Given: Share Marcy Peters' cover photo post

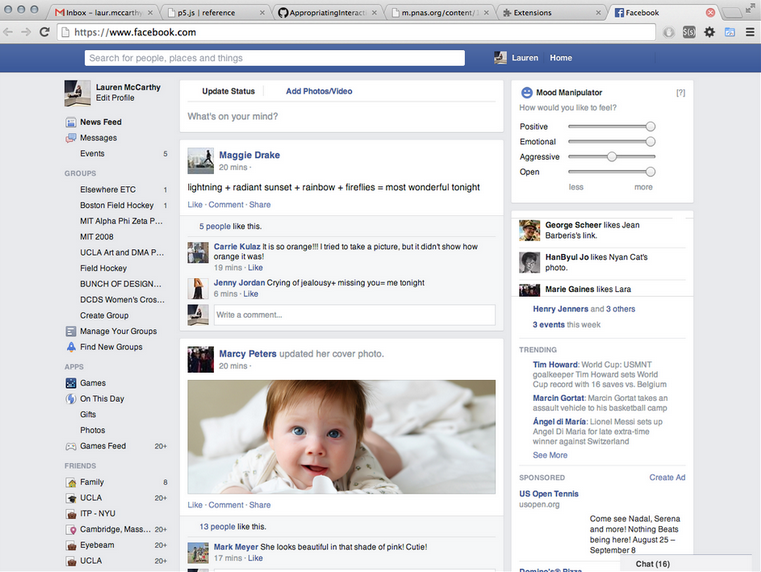Looking at the screenshot, I should (260, 505).
